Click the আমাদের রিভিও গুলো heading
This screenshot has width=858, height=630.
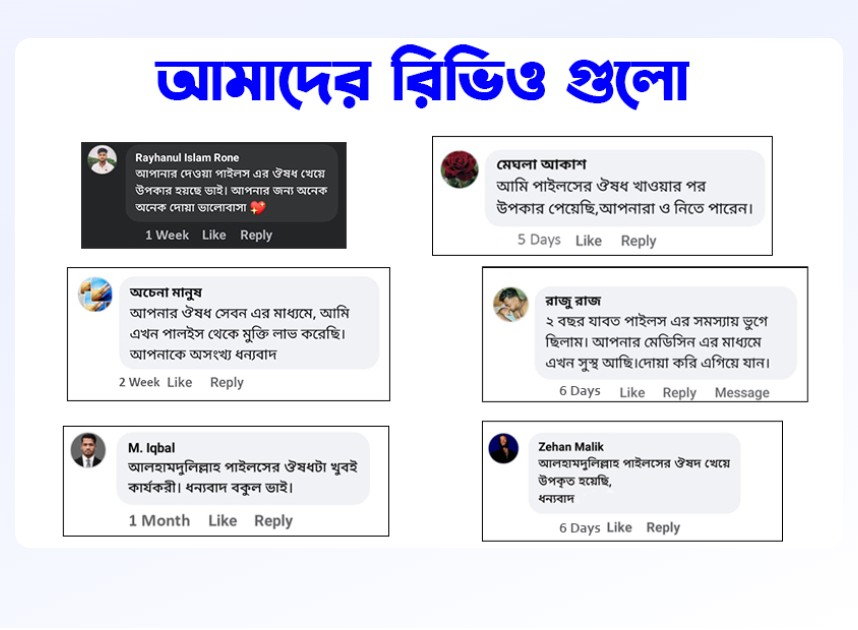point(422,78)
